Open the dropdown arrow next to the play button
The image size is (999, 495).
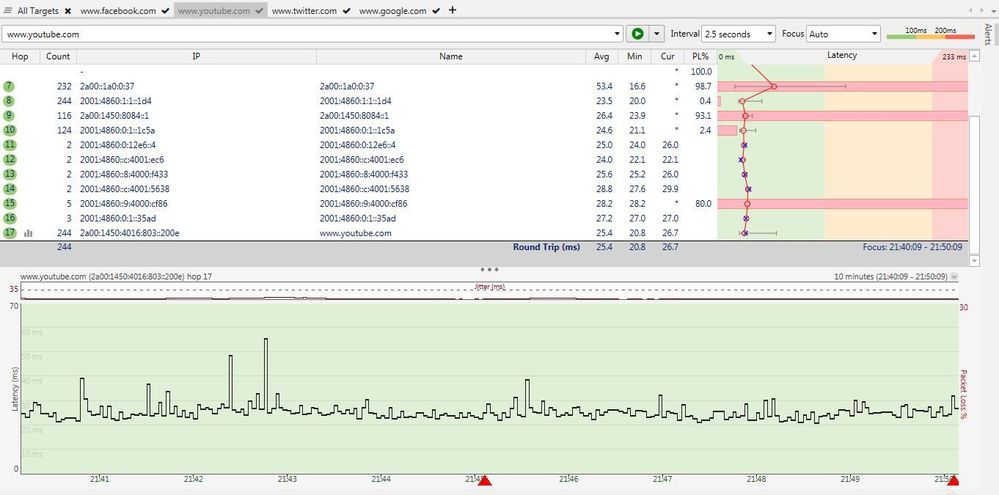[657, 34]
